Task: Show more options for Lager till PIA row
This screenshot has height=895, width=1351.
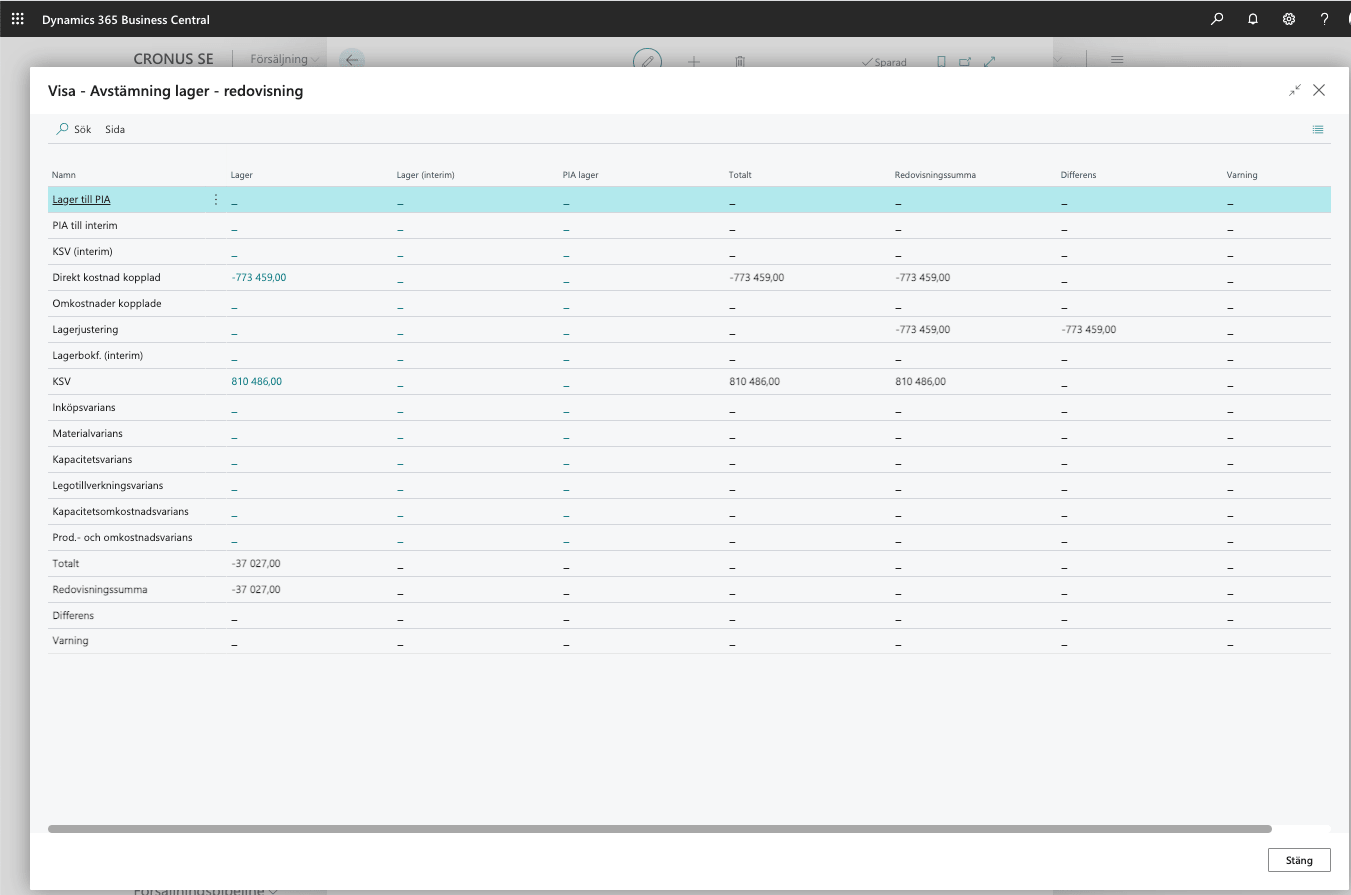Action: 216,199
